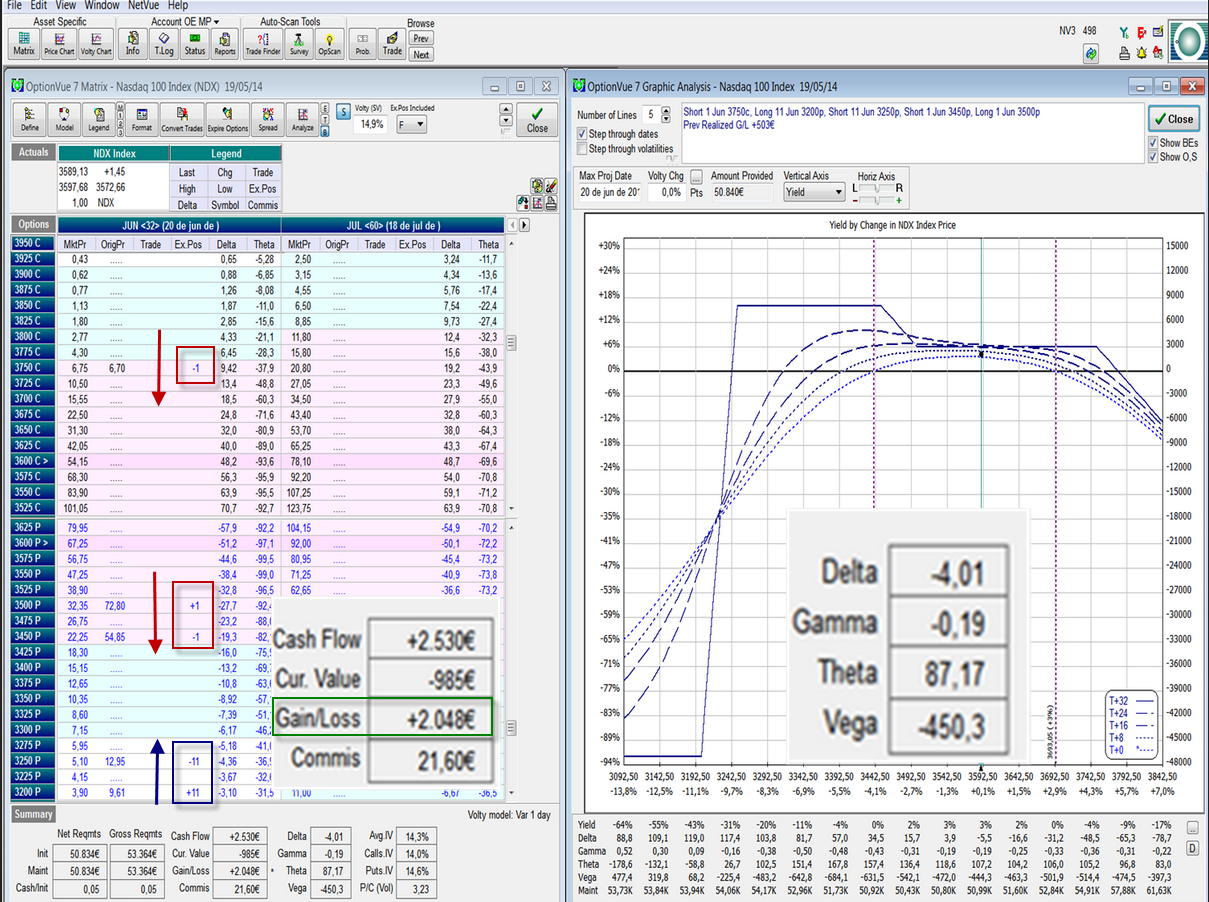This screenshot has width=1209, height=902.
Task: Adjust the Horiz Axis L-R slider
Action: 878,188
